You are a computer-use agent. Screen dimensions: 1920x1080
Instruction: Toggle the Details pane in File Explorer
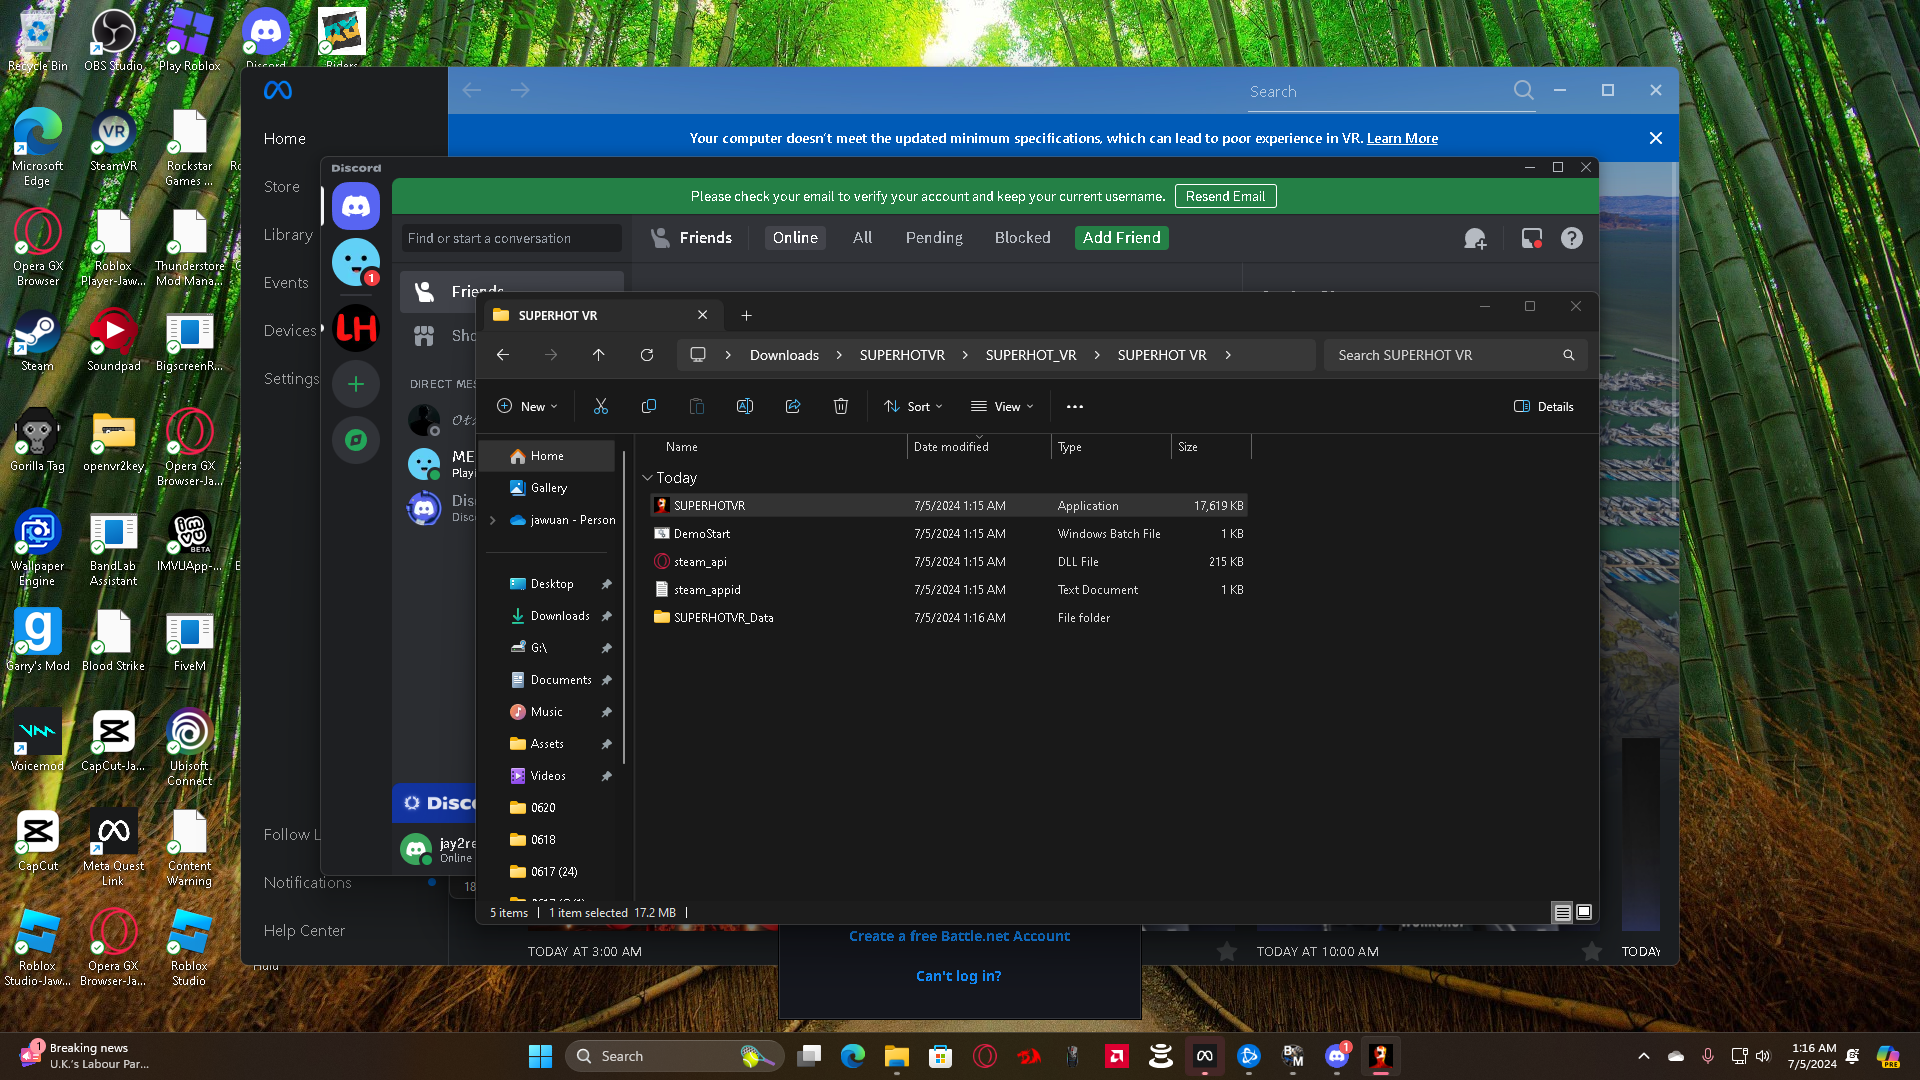1544,406
